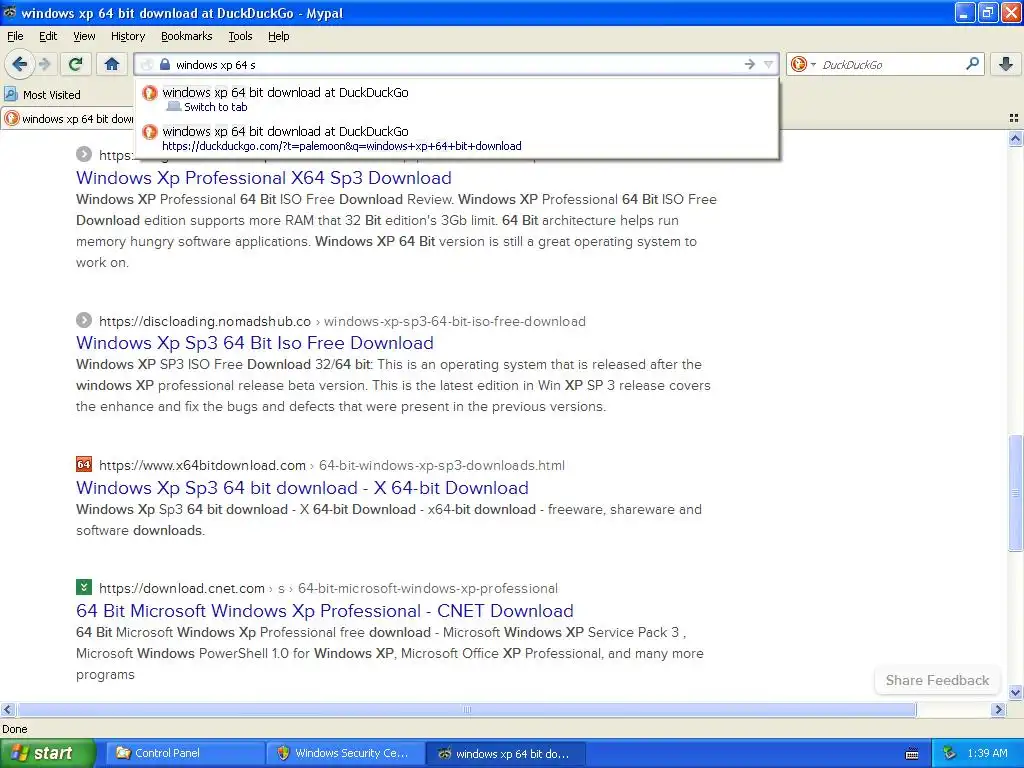The height and width of the screenshot is (768, 1024).
Task: Click the discloading.nomadshub.co favicon
Action: point(84,320)
